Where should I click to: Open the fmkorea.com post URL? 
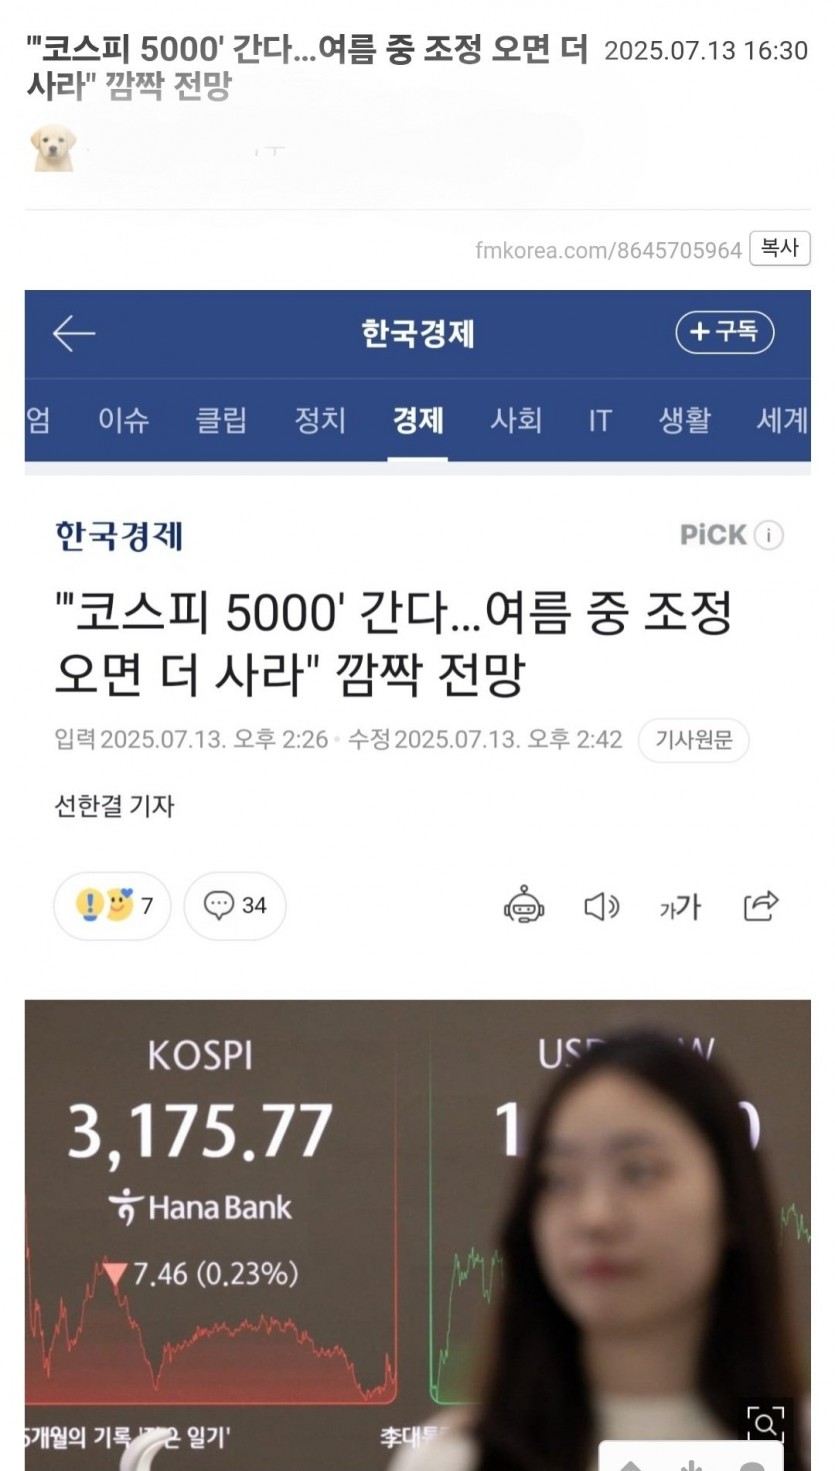pos(608,250)
